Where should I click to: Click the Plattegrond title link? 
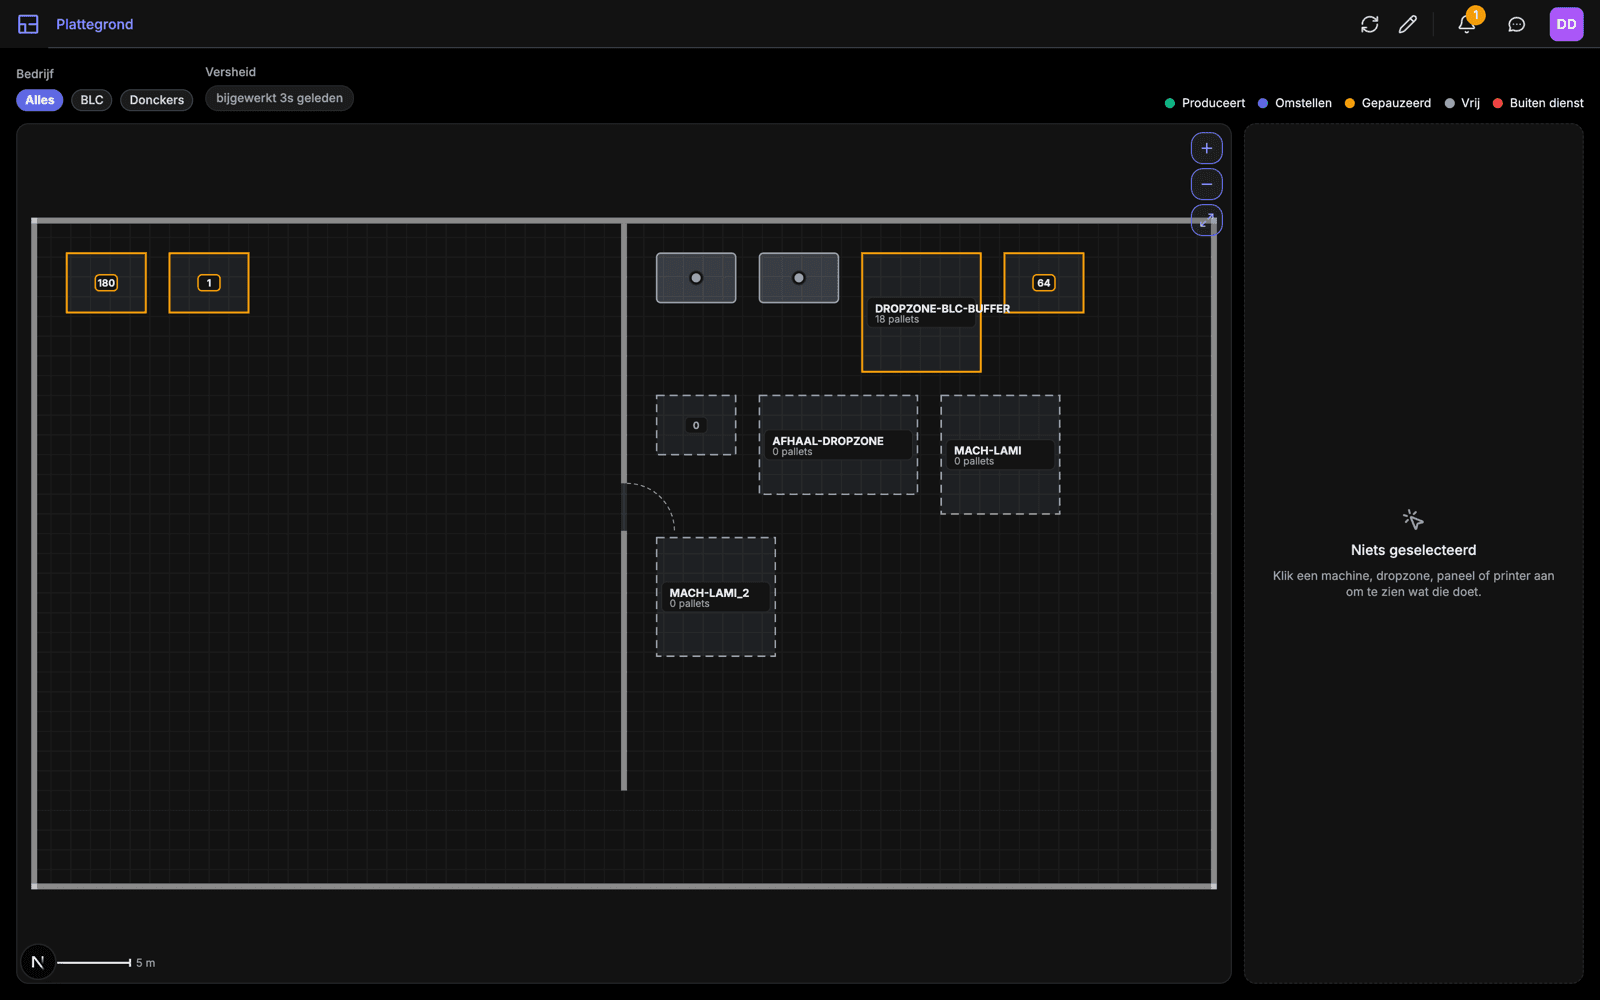(x=95, y=24)
